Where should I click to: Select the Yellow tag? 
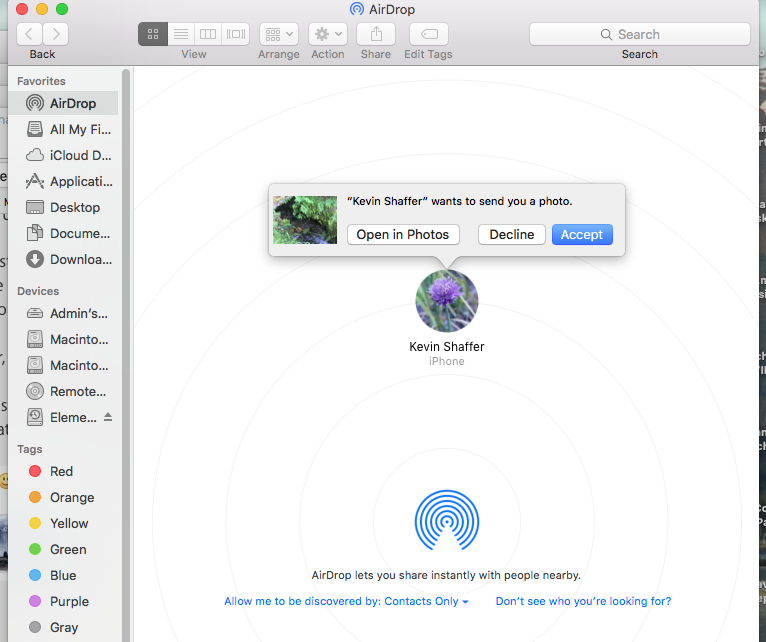pos(58,523)
